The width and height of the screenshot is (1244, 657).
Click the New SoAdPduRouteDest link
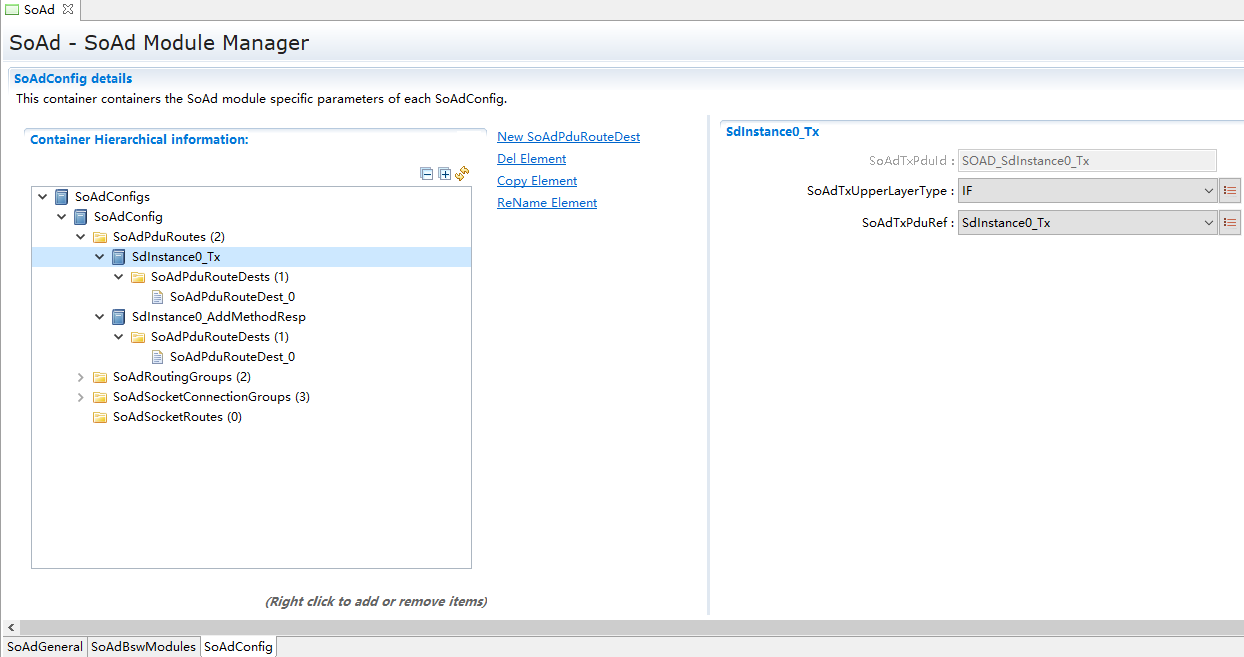pos(568,137)
